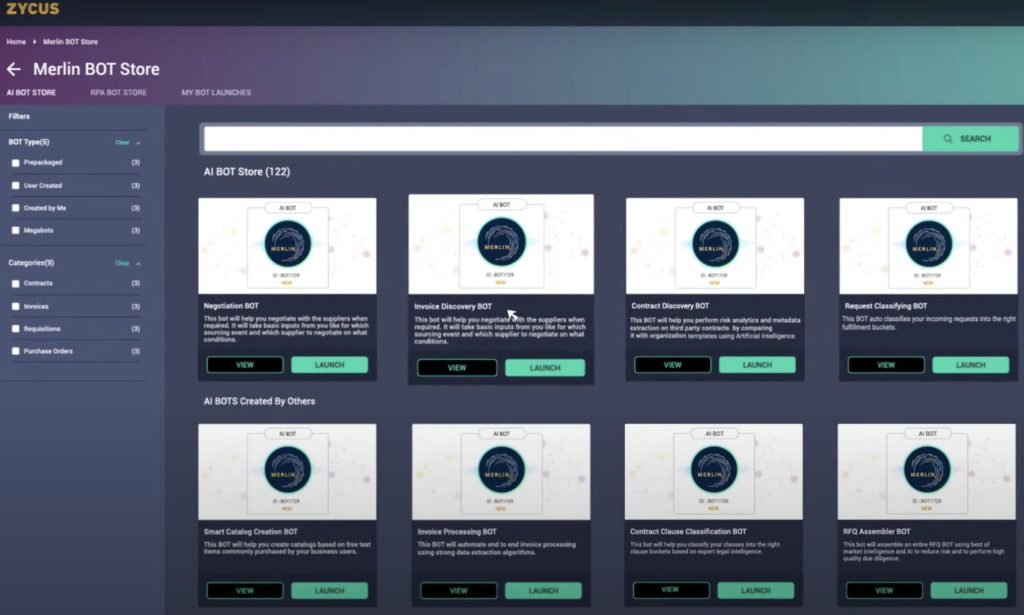Screen dimensions: 1024x615
Task: Click the Merlin icon on Contract Discovery BOT card
Action: click(x=715, y=244)
